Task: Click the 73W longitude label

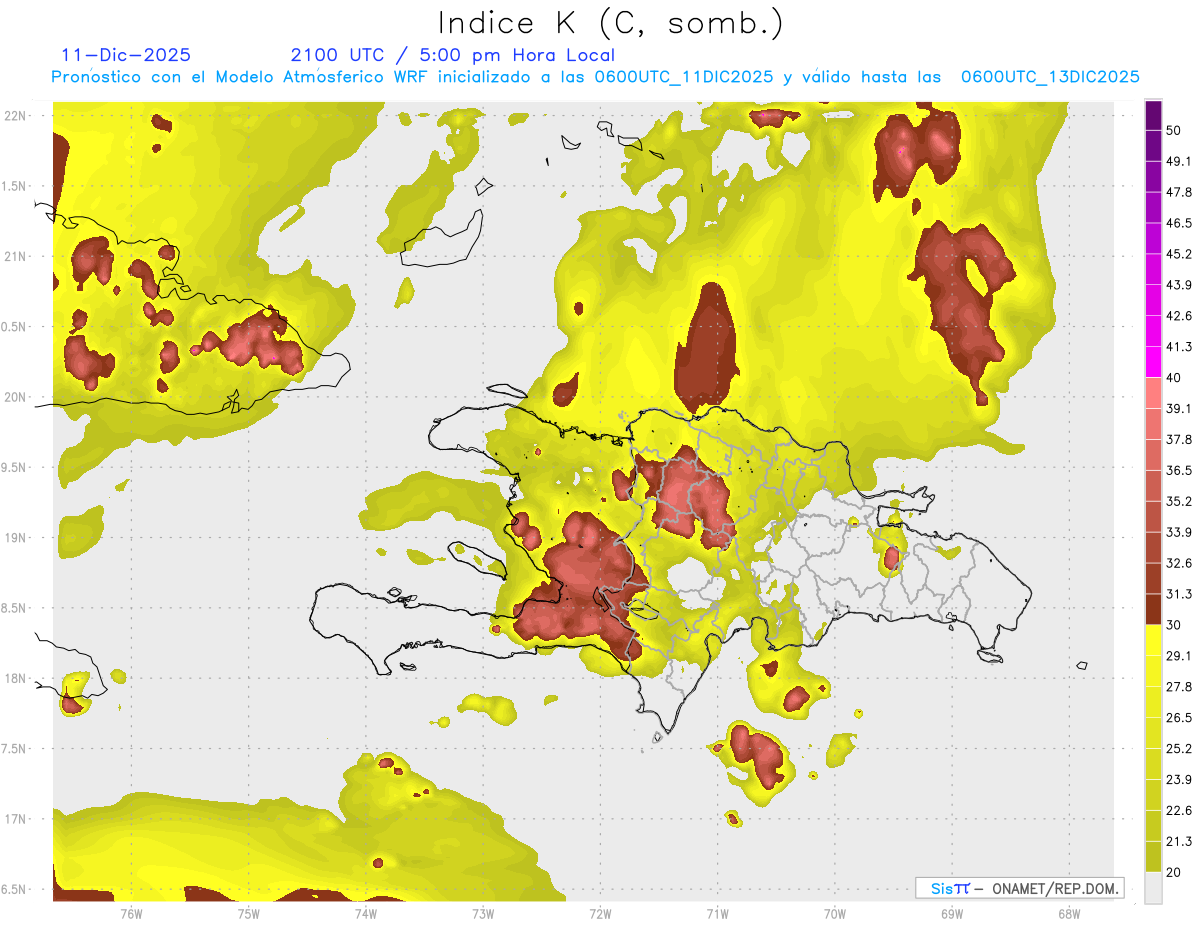Action: [483, 913]
